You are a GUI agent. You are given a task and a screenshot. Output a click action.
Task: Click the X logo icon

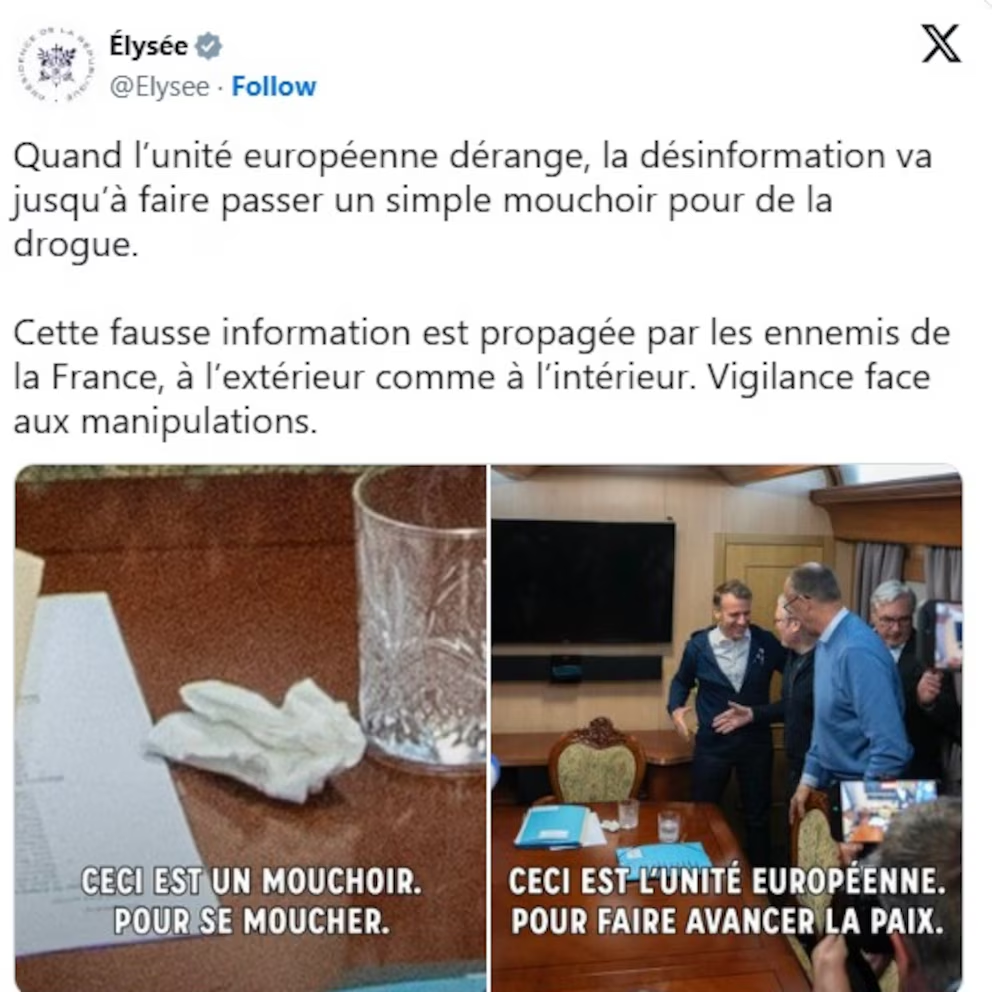pyautogui.click(x=941, y=44)
